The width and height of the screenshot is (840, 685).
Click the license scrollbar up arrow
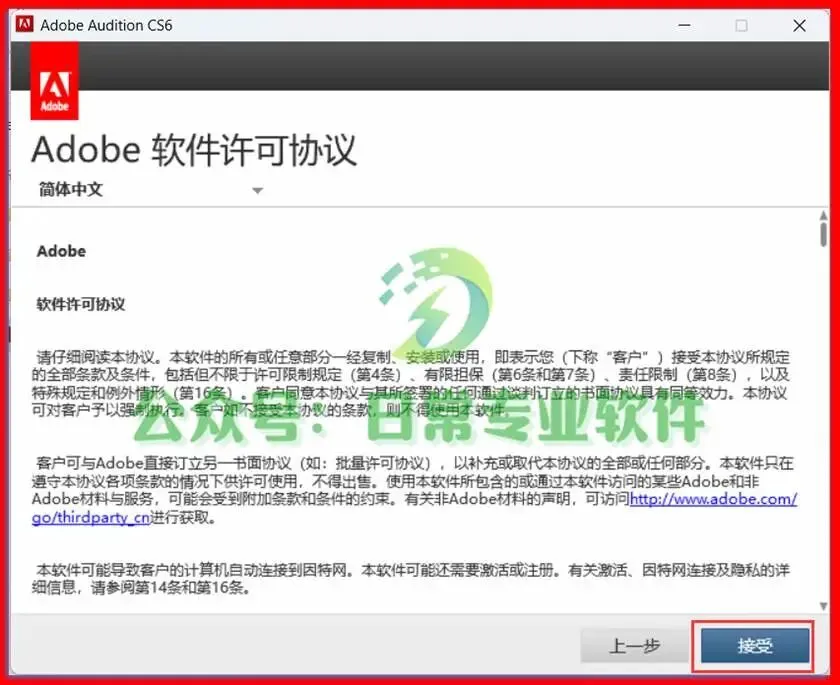[823, 216]
